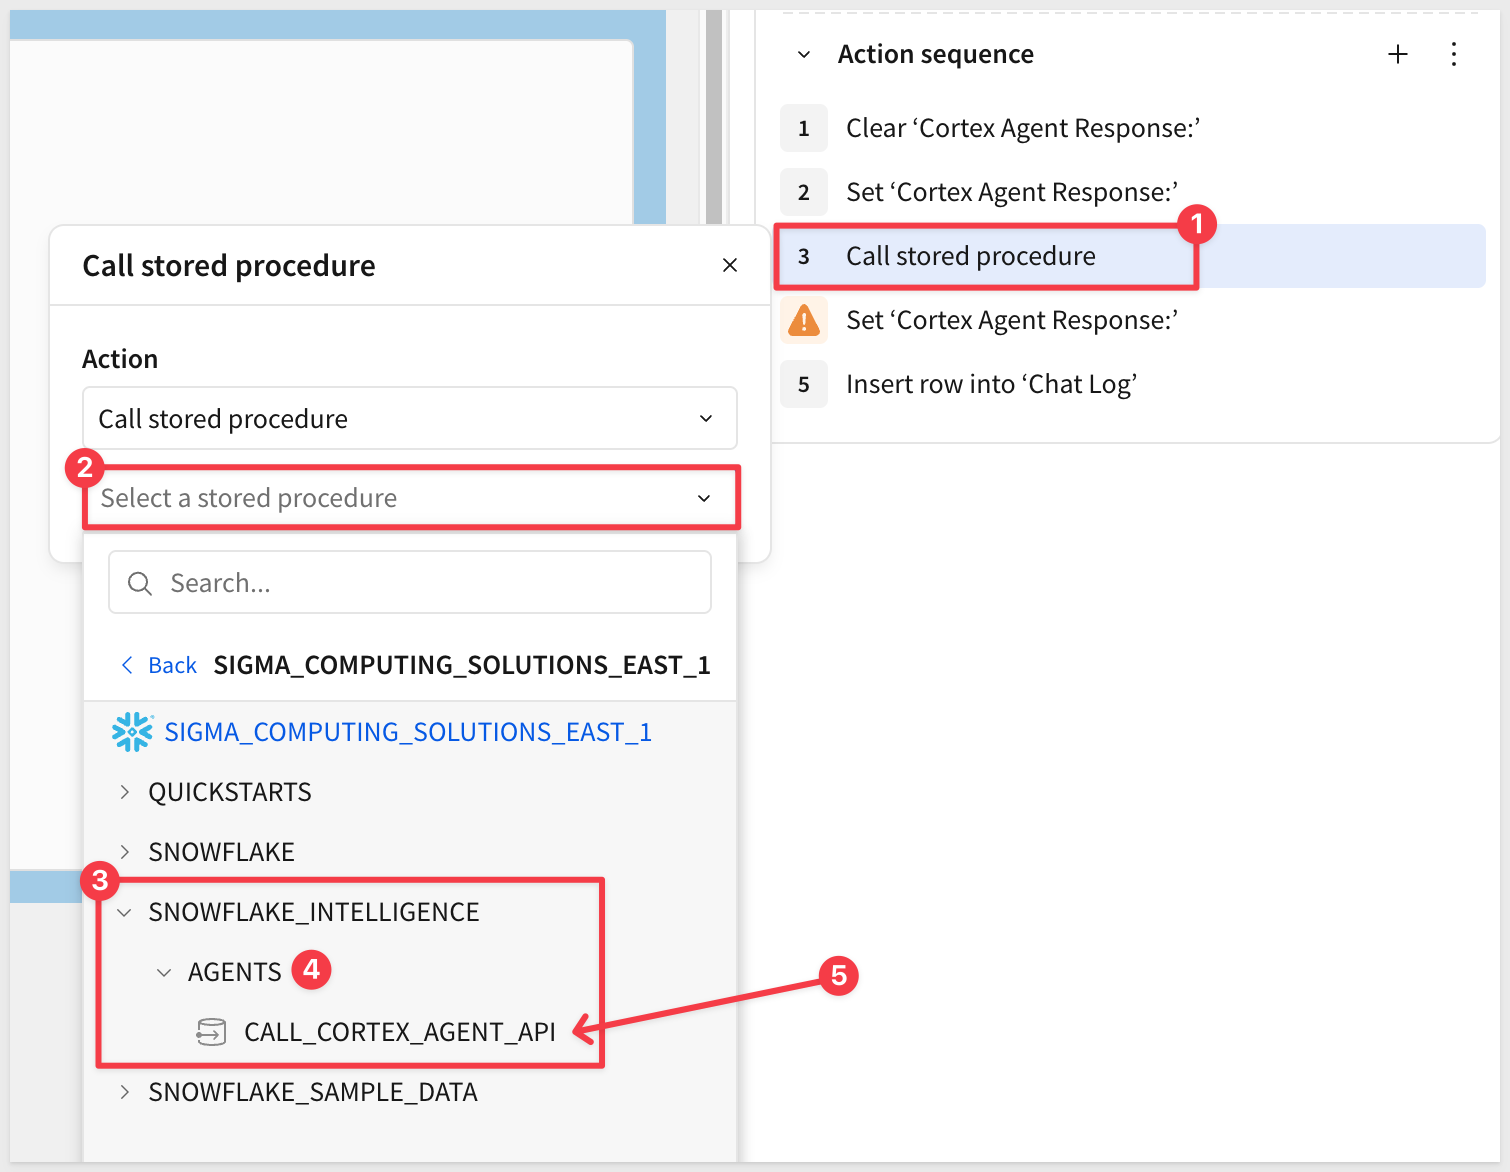This screenshot has height=1172, width=1510.
Task: Expand SNOWFLAKE_SAMPLE_DATA database
Action: click(x=125, y=1092)
